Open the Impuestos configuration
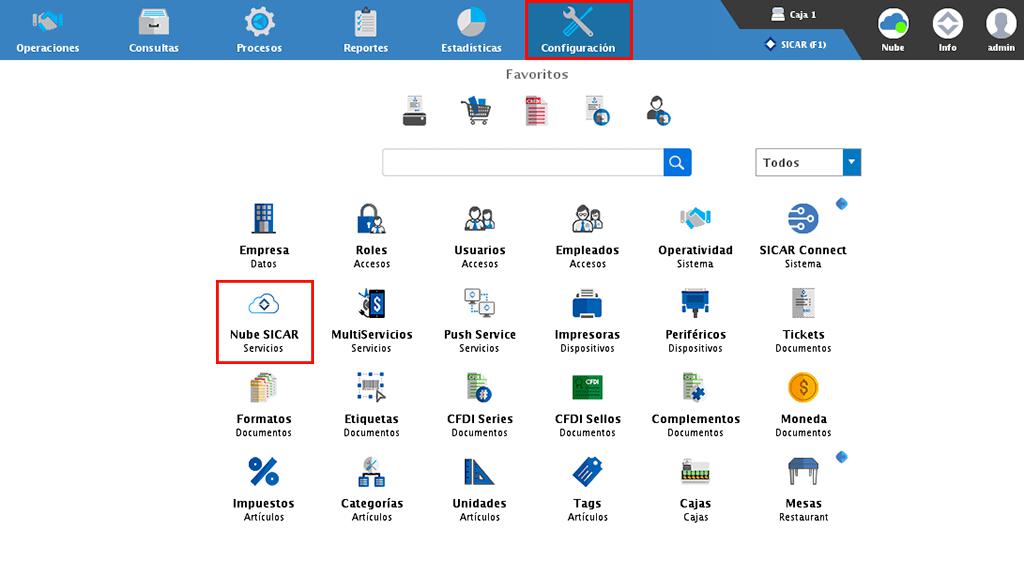 (264, 488)
